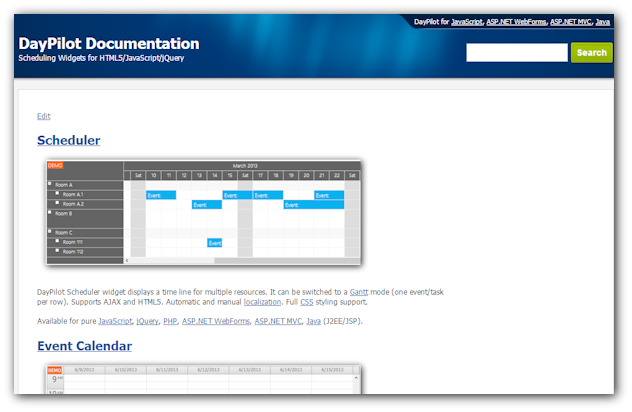Follow the localization link in the description

click(x=262, y=302)
